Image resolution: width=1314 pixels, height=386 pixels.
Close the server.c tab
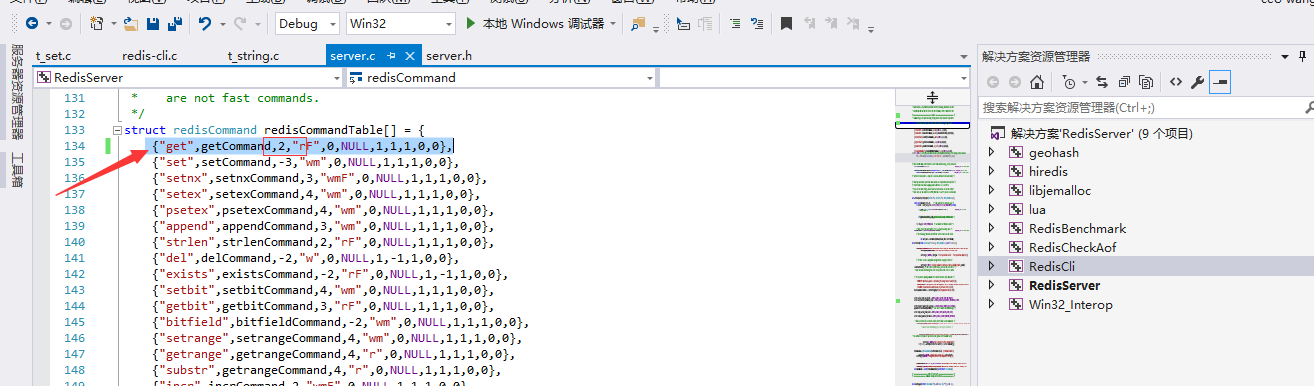tap(411, 56)
